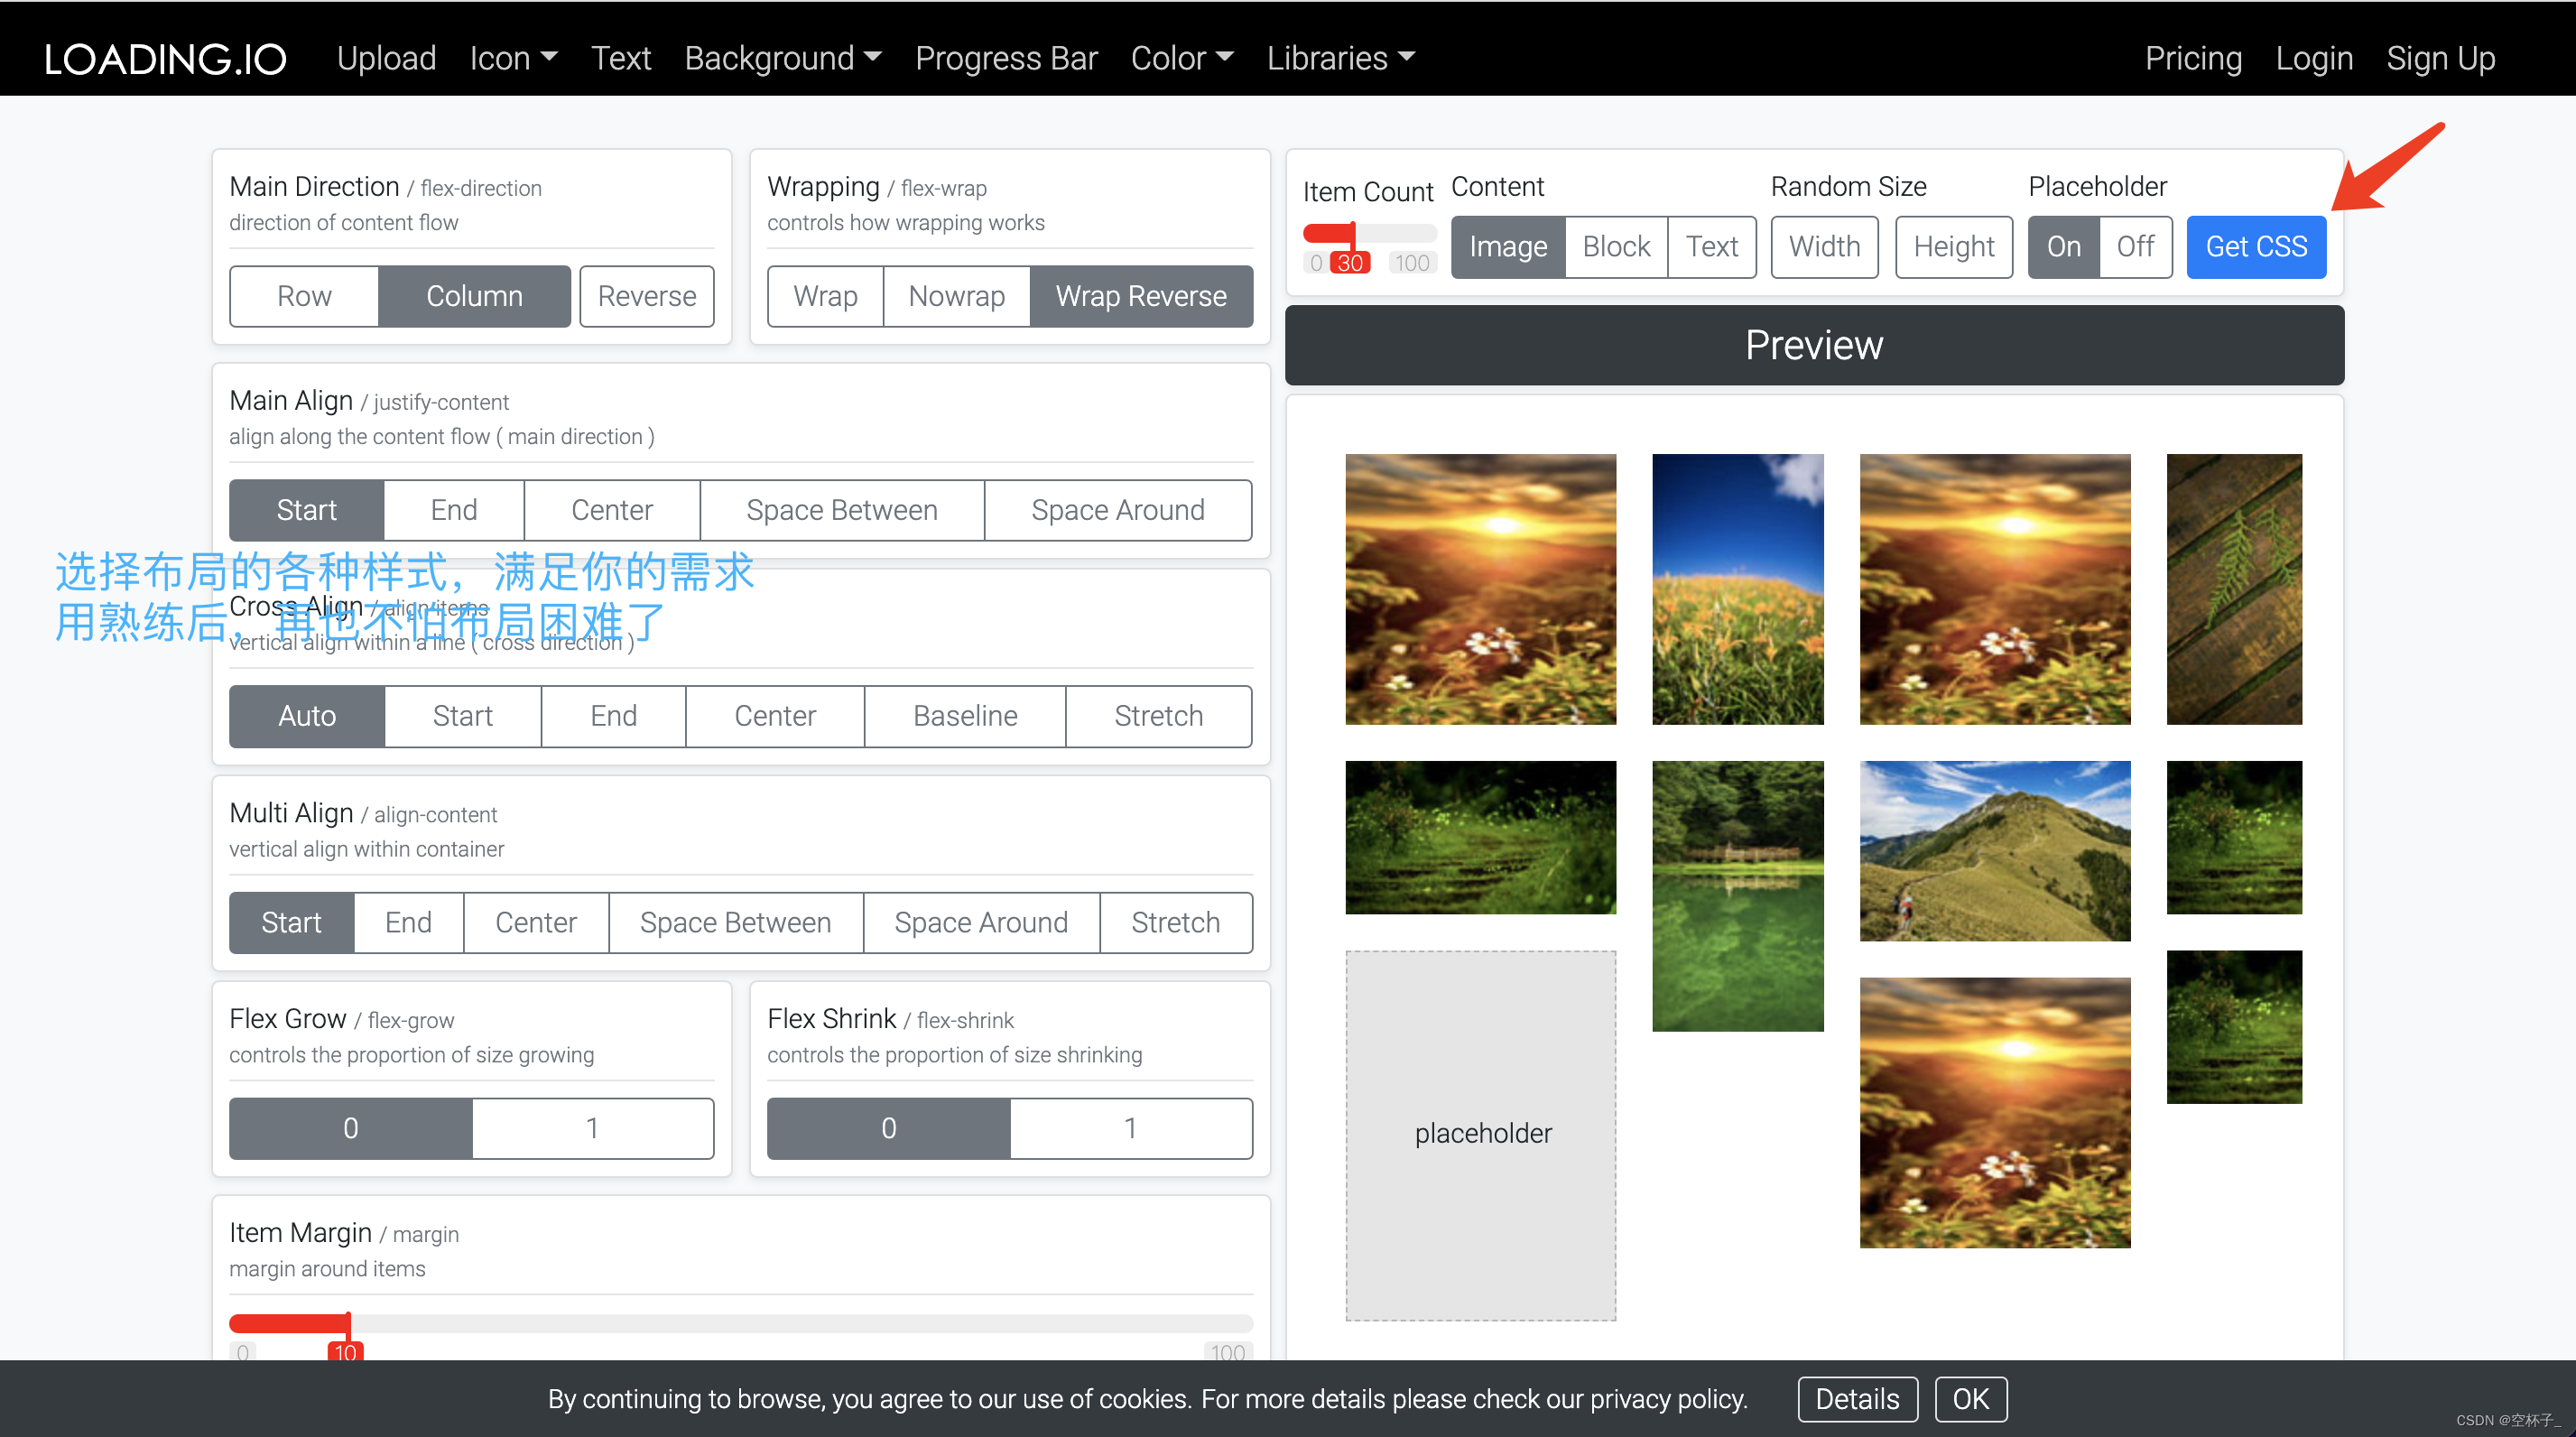Viewport: 2576px width, 1437px height.
Task: Click the LOADING.IO logo
Action: (x=165, y=58)
